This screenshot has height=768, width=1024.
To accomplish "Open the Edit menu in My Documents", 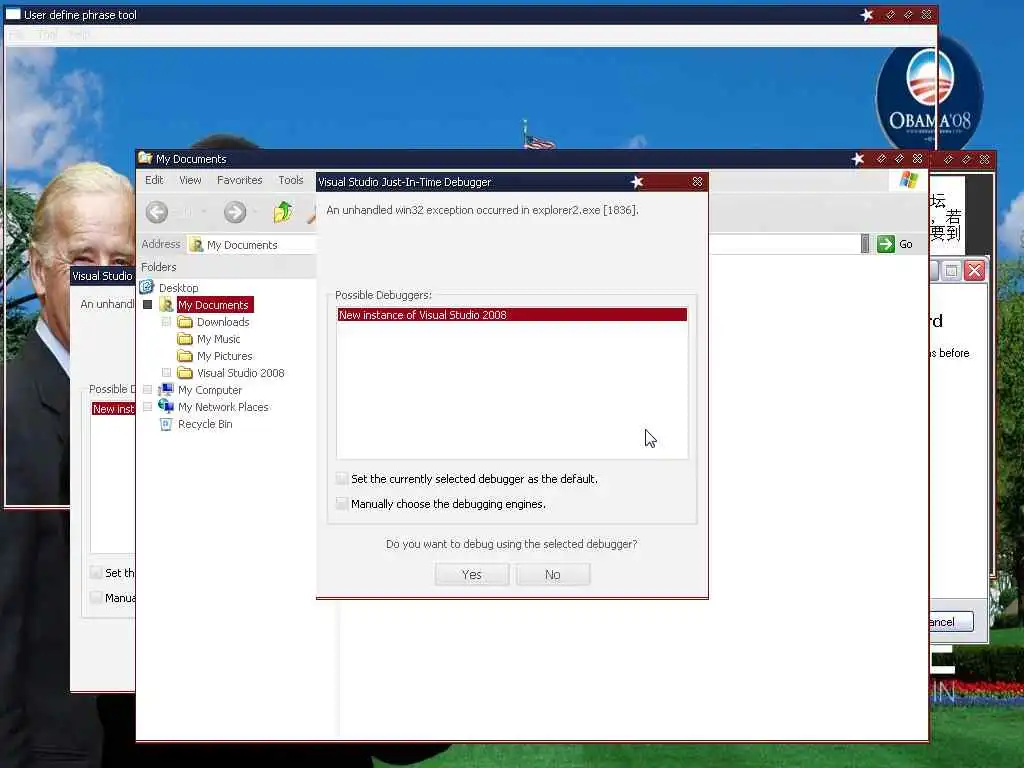I will tap(154, 180).
